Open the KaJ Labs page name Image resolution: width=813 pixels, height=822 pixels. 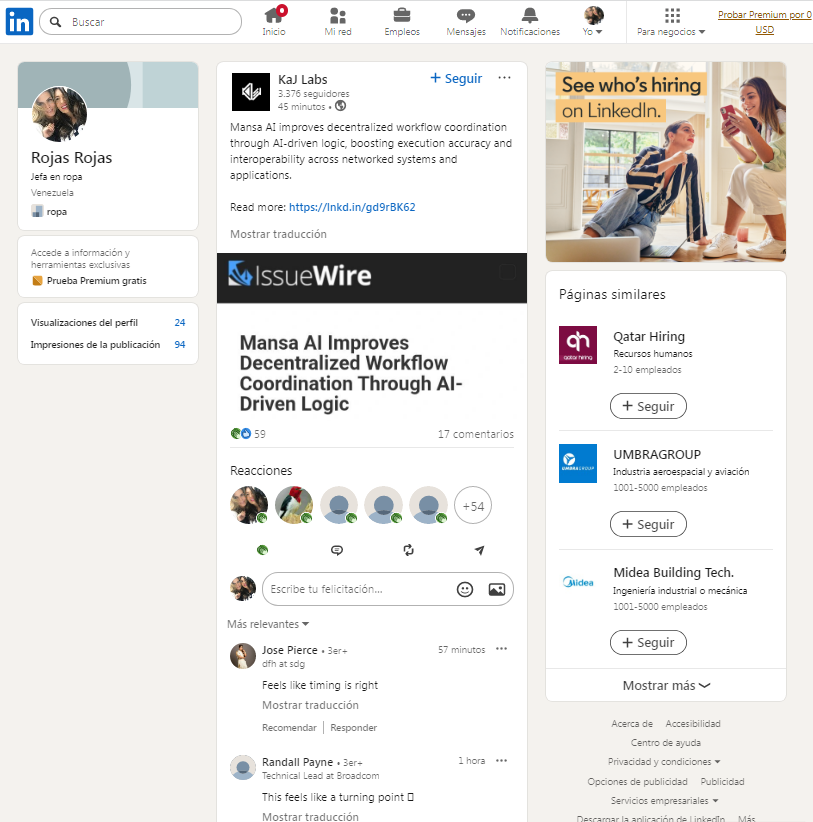pyautogui.click(x=302, y=80)
